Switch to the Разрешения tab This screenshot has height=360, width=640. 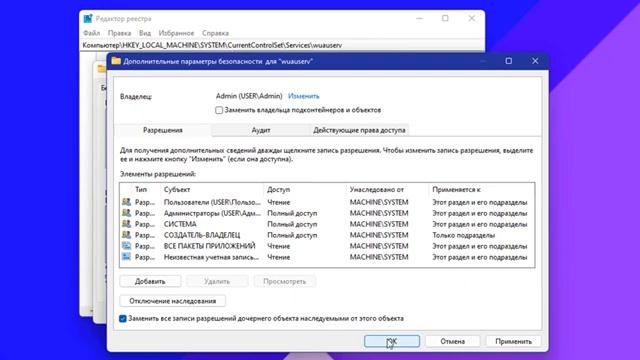coord(163,130)
